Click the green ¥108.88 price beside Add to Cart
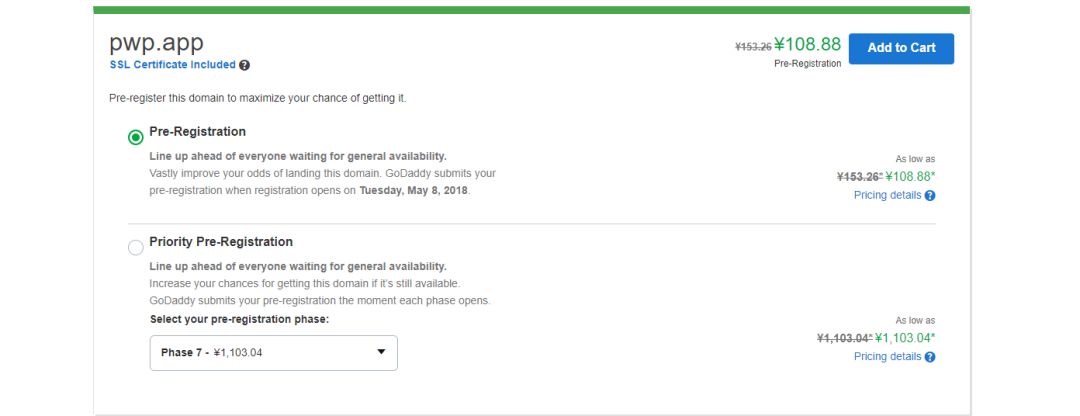1080x416 pixels. tap(807, 45)
